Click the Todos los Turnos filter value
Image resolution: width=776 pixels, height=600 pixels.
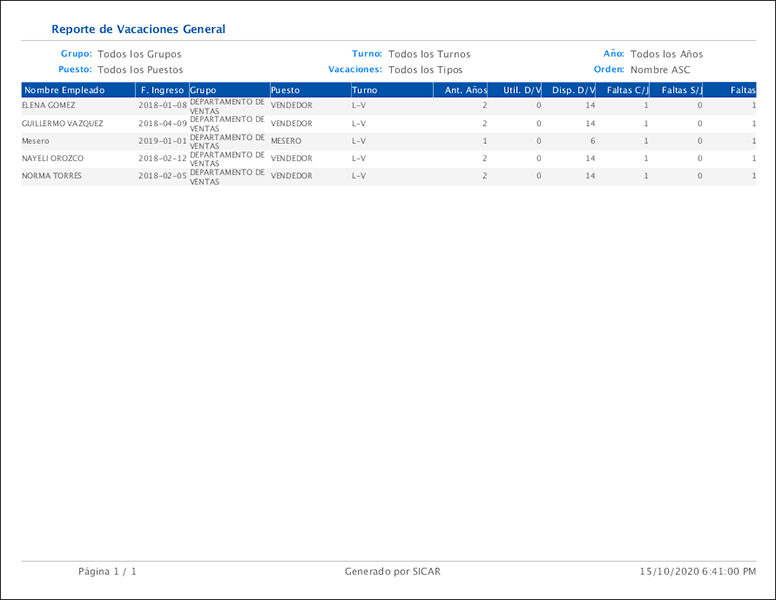tap(429, 54)
